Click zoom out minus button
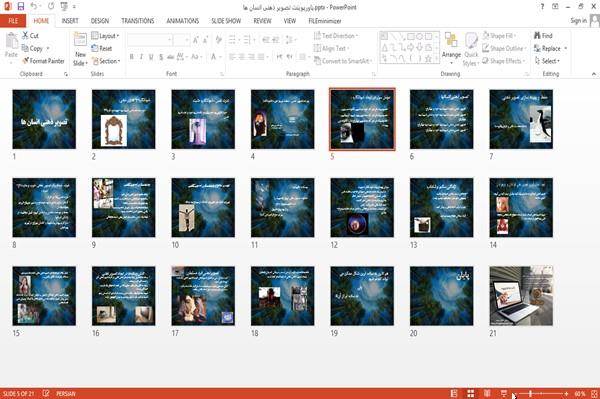This screenshot has height=399, width=600. click(x=515, y=394)
